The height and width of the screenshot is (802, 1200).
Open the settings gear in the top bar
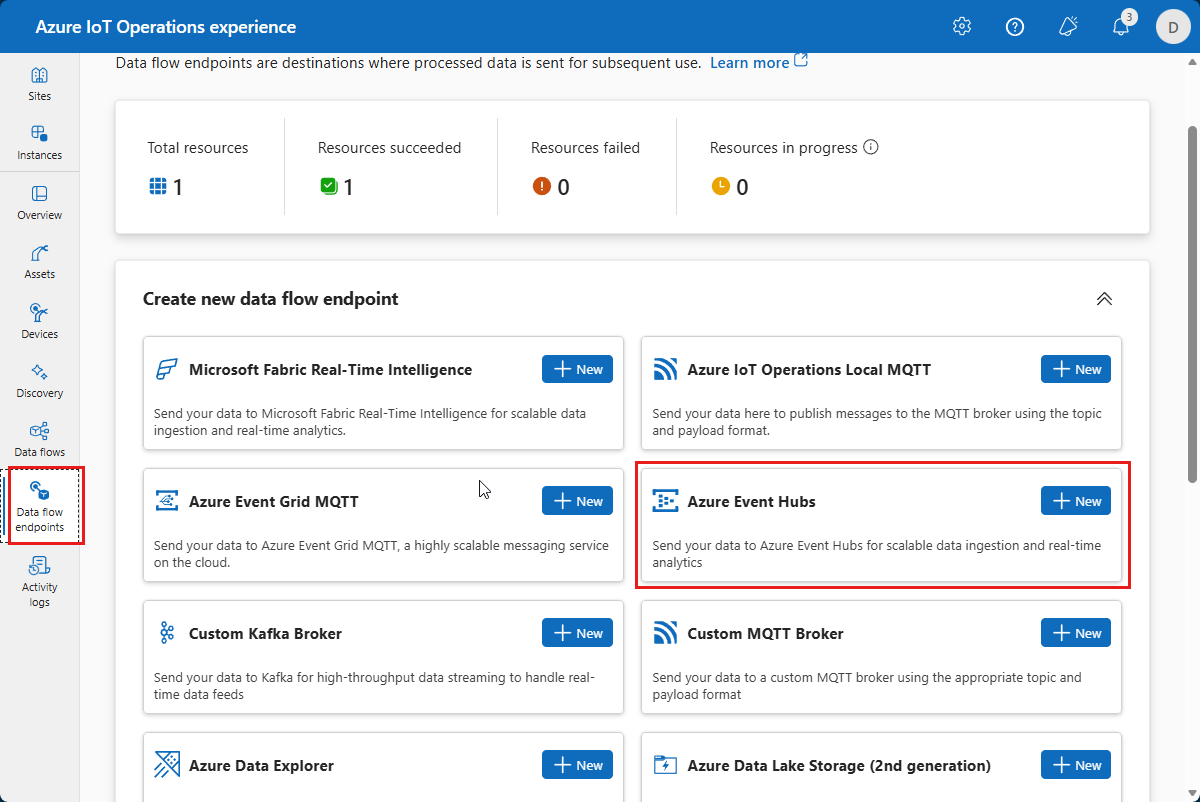[x=961, y=26]
